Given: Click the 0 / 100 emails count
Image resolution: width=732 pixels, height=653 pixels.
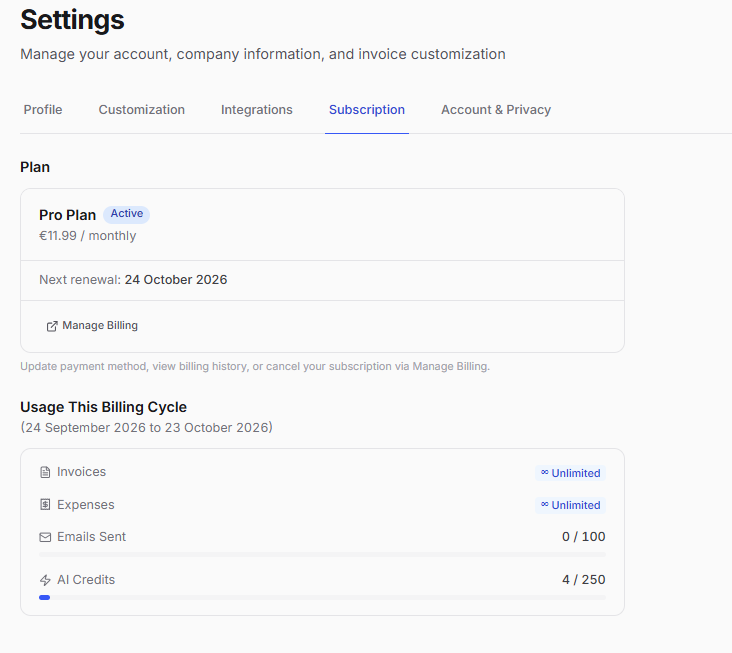Looking at the screenshot, I should pos(584,537).
